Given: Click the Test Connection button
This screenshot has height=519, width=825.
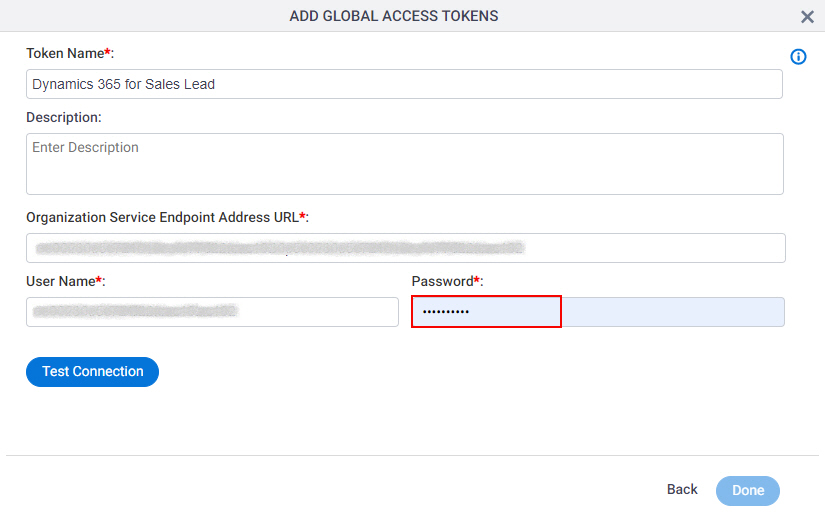Looking at the screenshot, I should coord(93,372).
